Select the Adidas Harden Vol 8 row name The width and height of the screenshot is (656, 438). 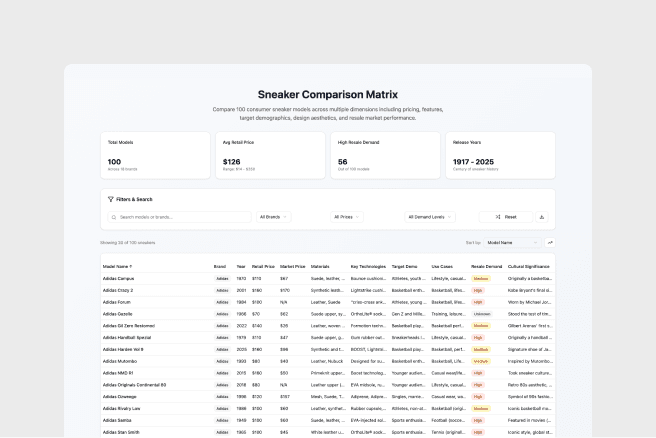click(123, 349)
